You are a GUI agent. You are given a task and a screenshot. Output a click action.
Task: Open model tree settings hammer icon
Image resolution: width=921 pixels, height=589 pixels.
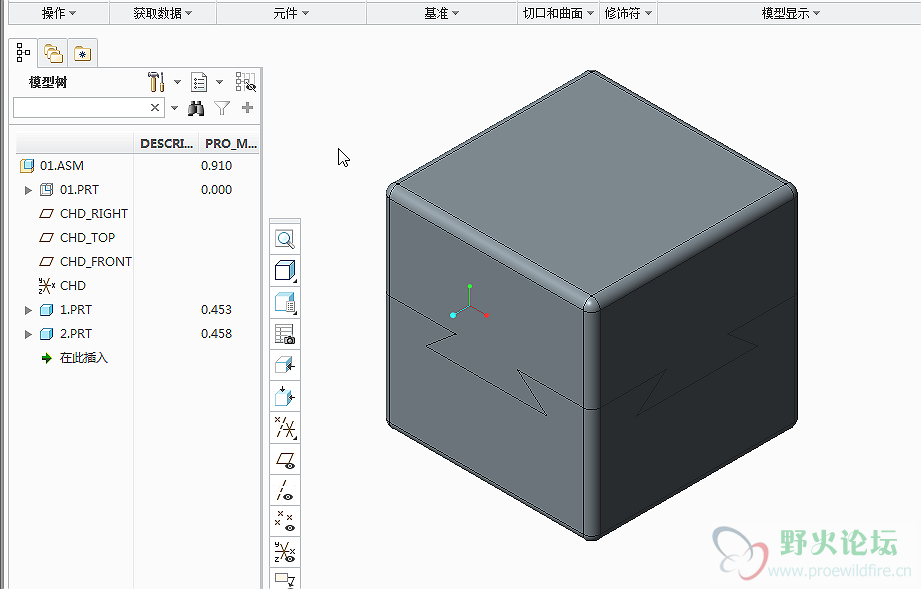click(156, 82)
